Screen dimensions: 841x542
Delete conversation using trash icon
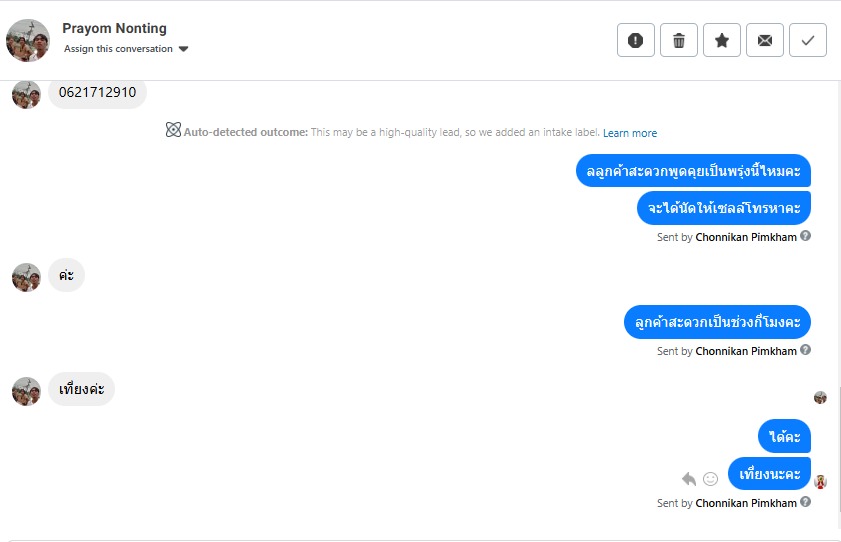click(679, 40)
